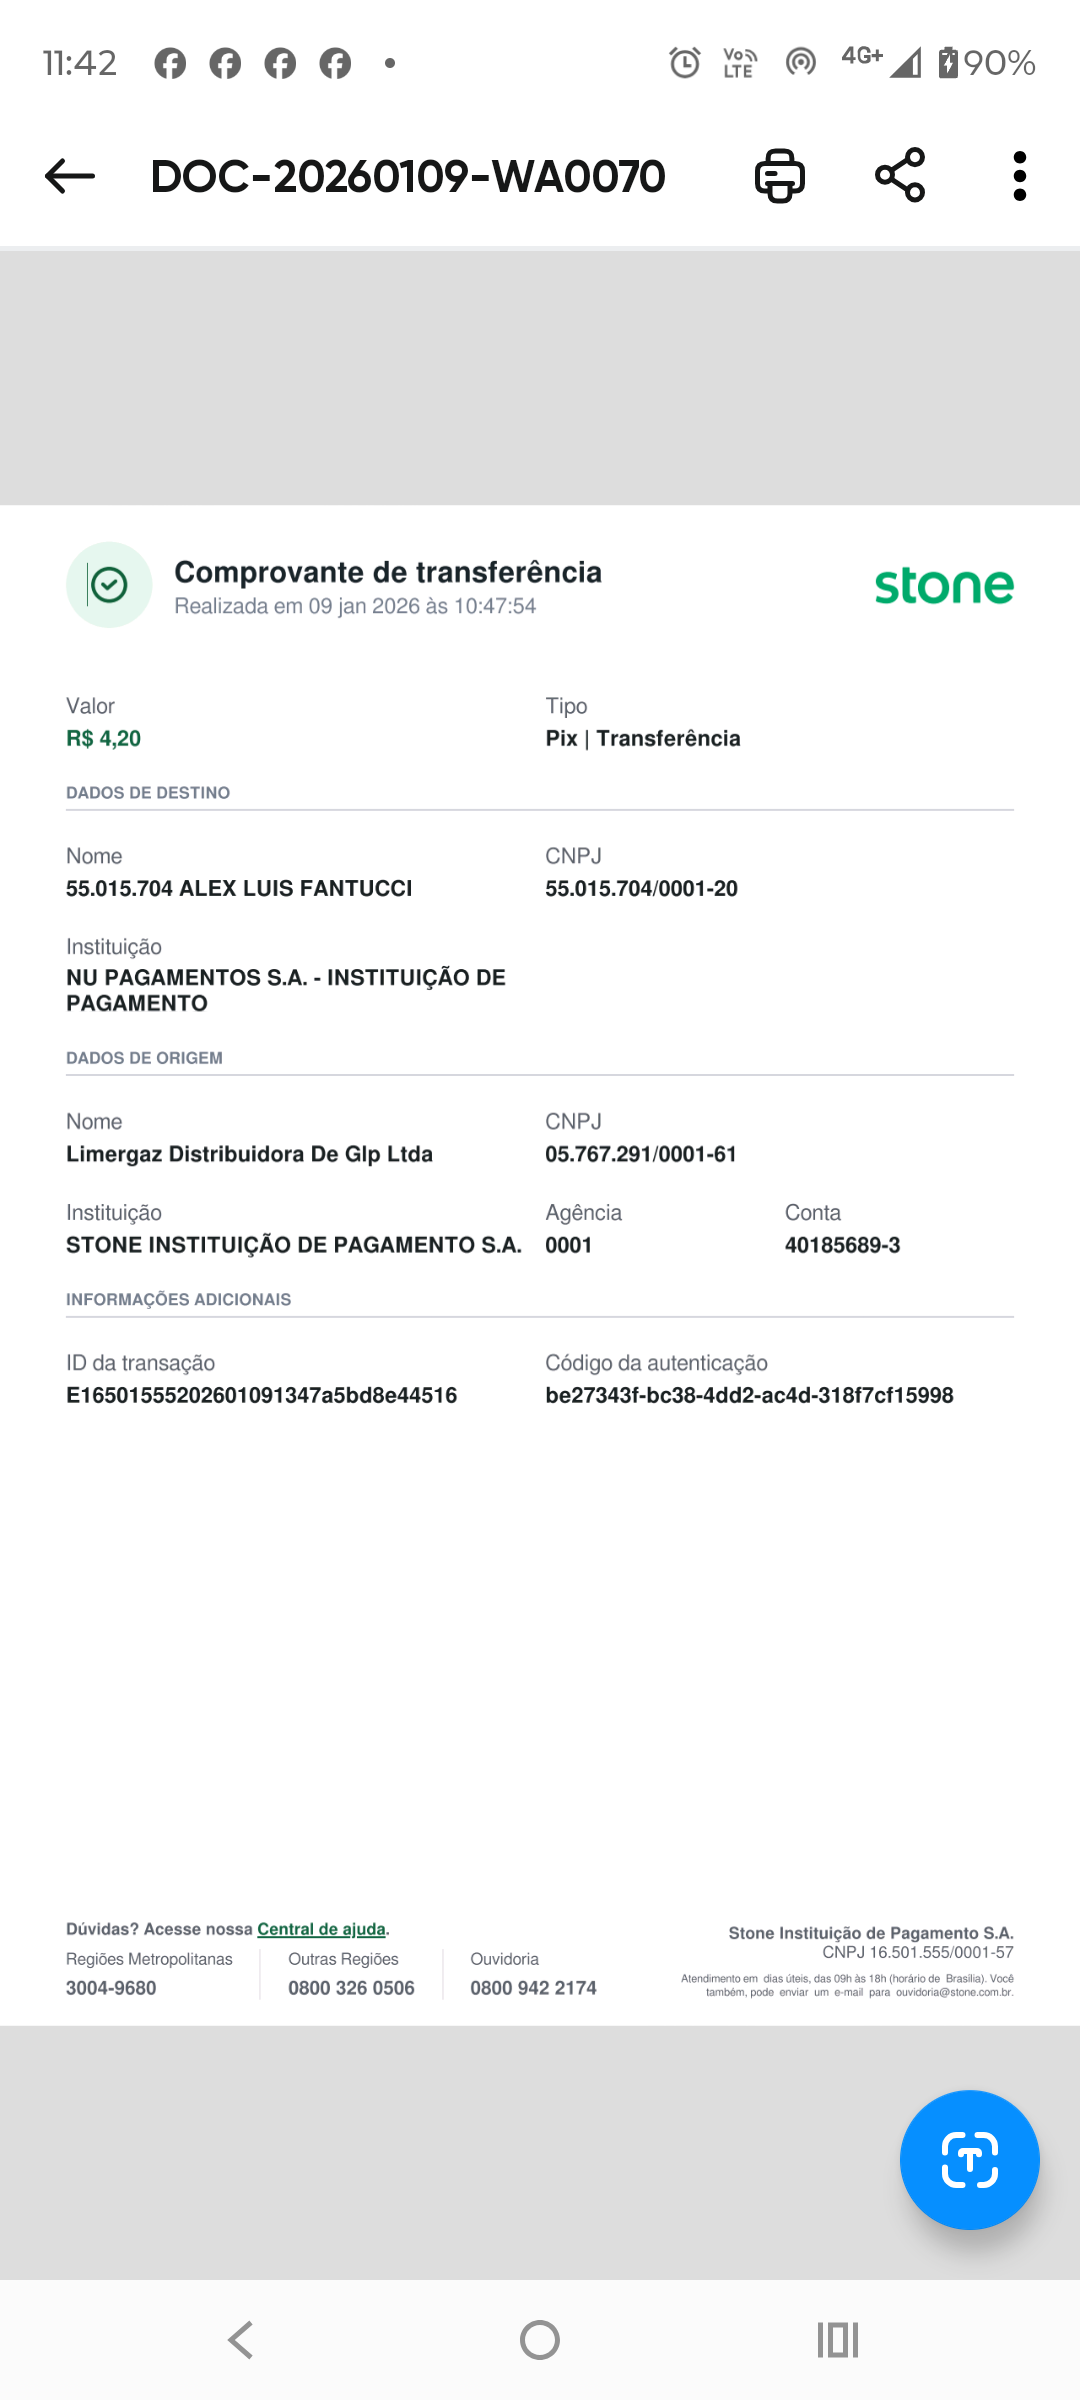Tap the R$ 4,20 transfer amount
1080x2400 pixels.
click(x=103, y=739)
